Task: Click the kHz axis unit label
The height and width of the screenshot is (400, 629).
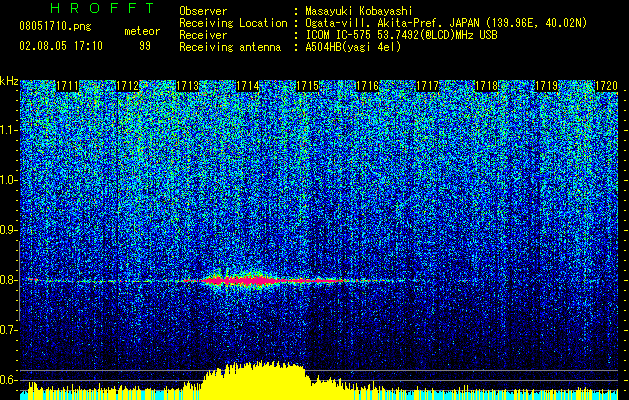Action: (9, 81)
